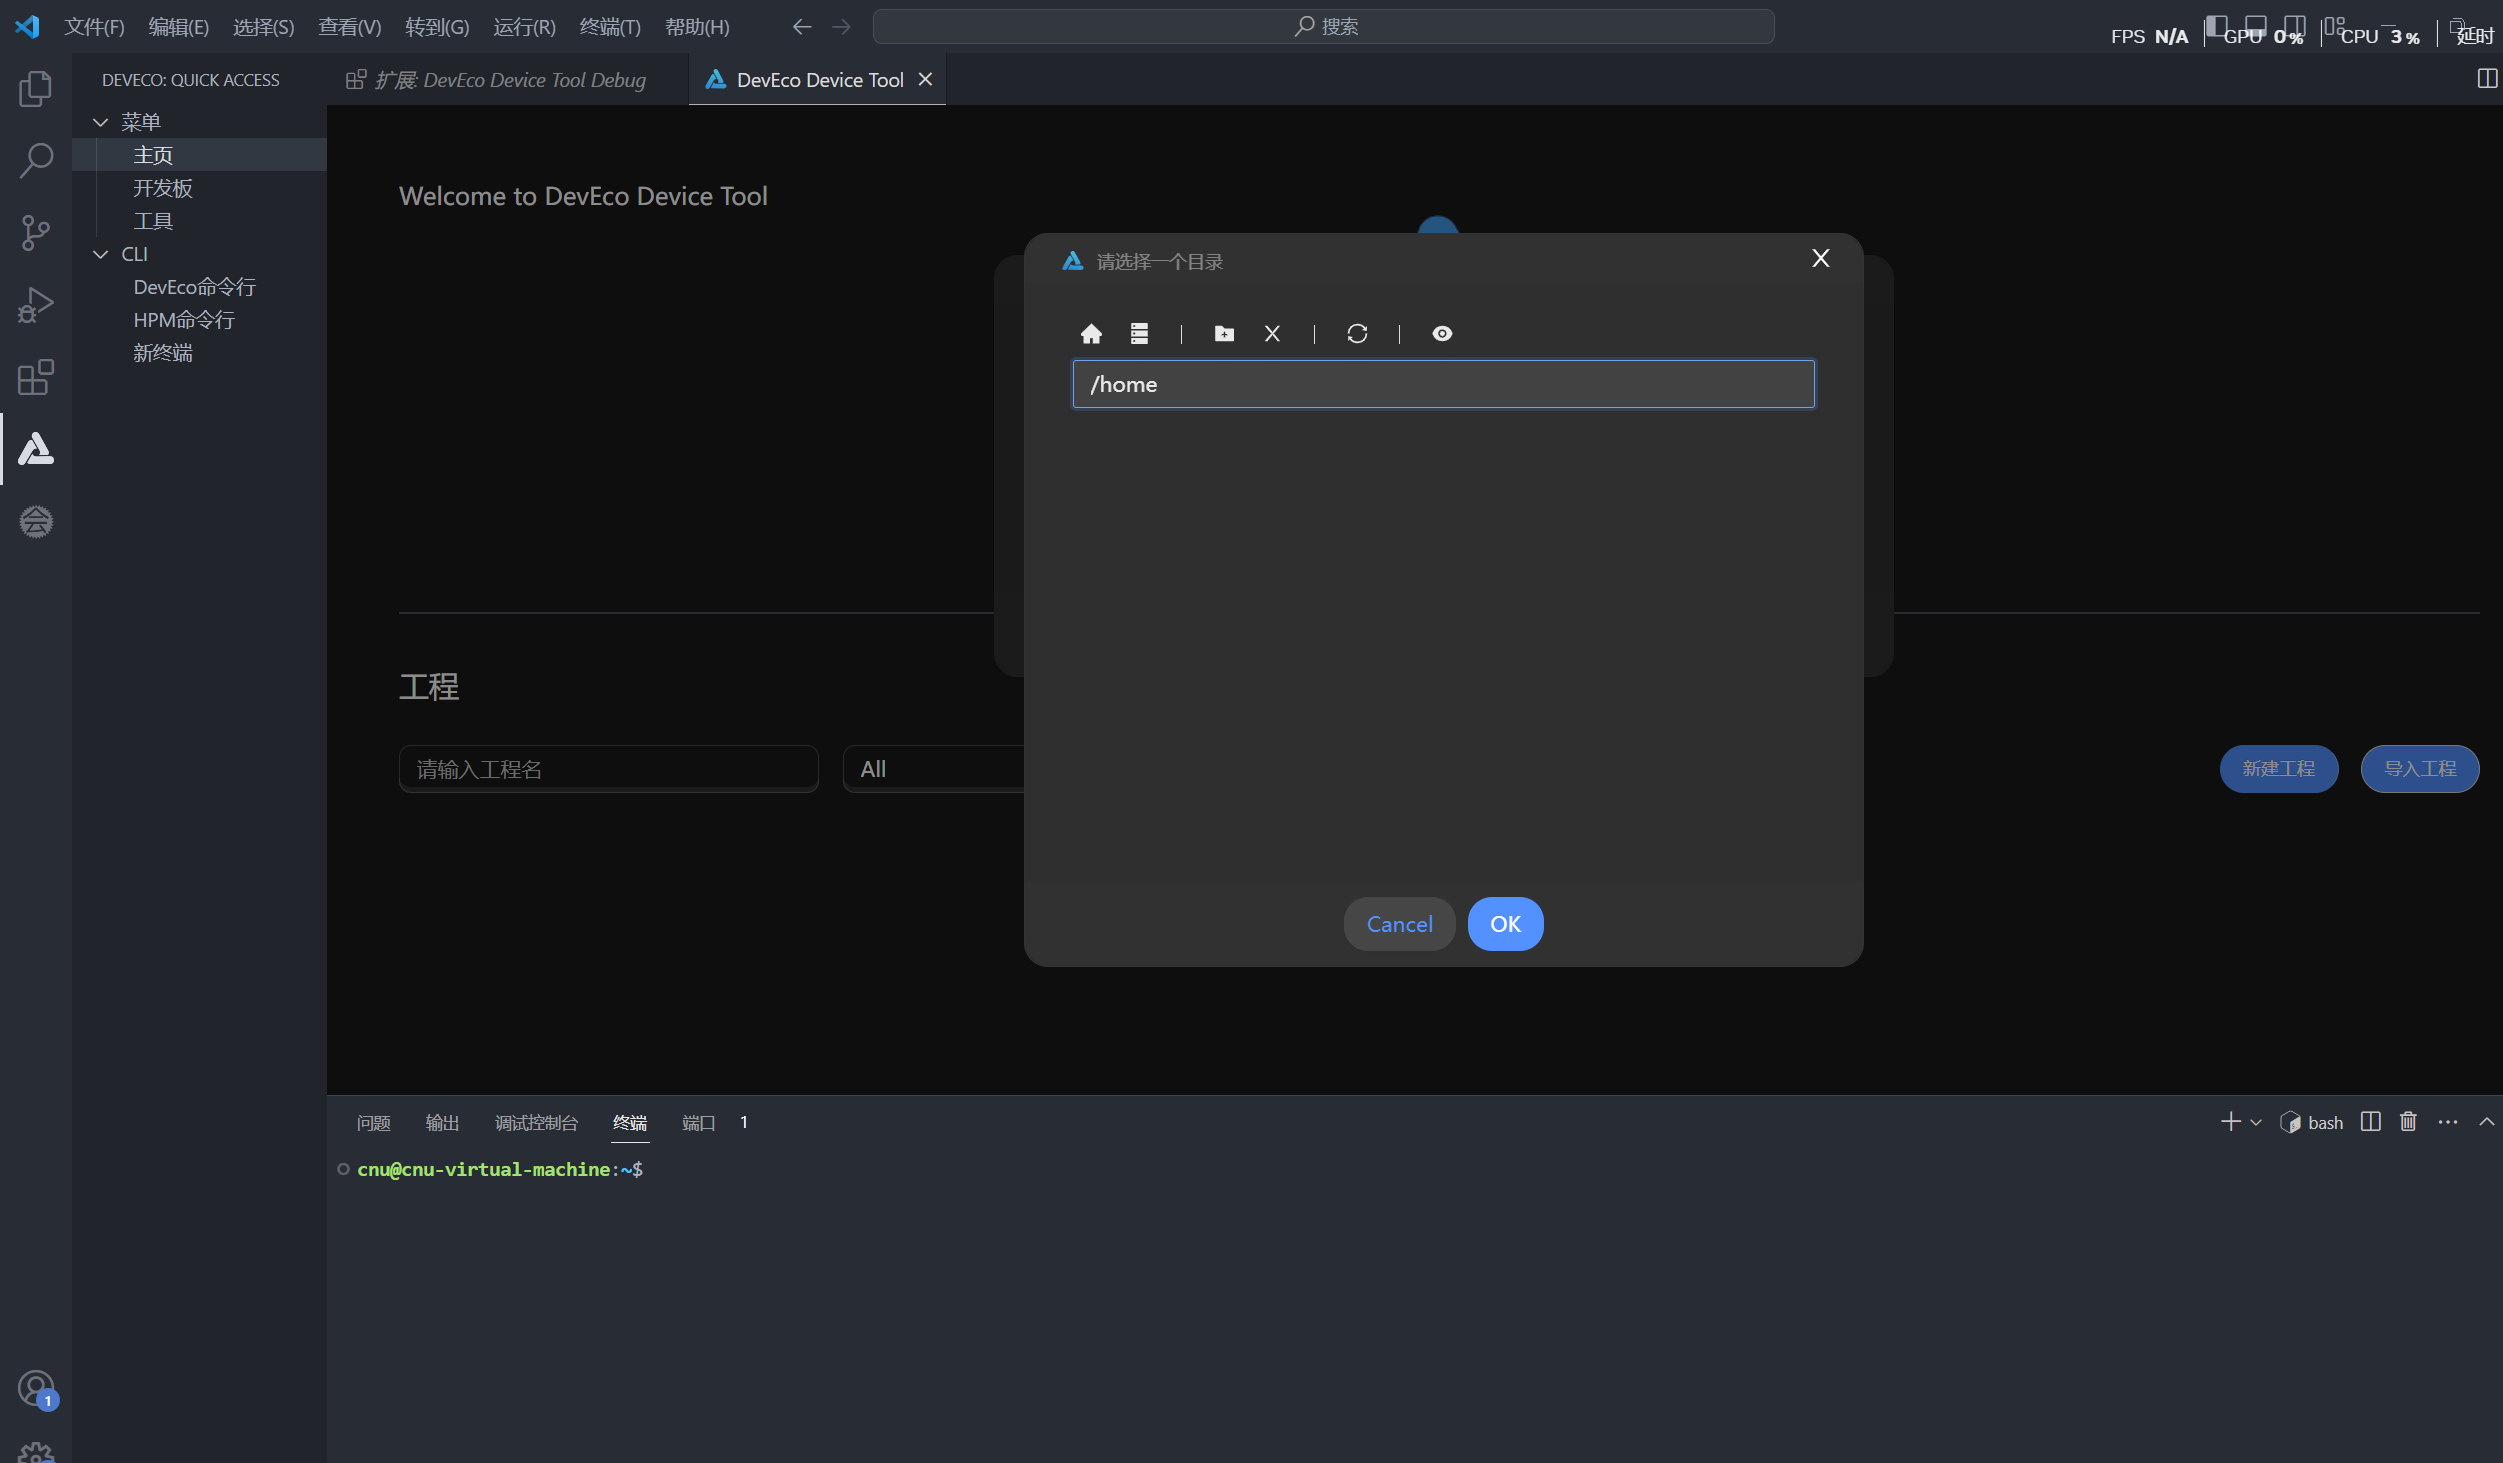Open 文件(F) menu
The width and height of the screenshot is (2503, 1463).
[94, 27]
